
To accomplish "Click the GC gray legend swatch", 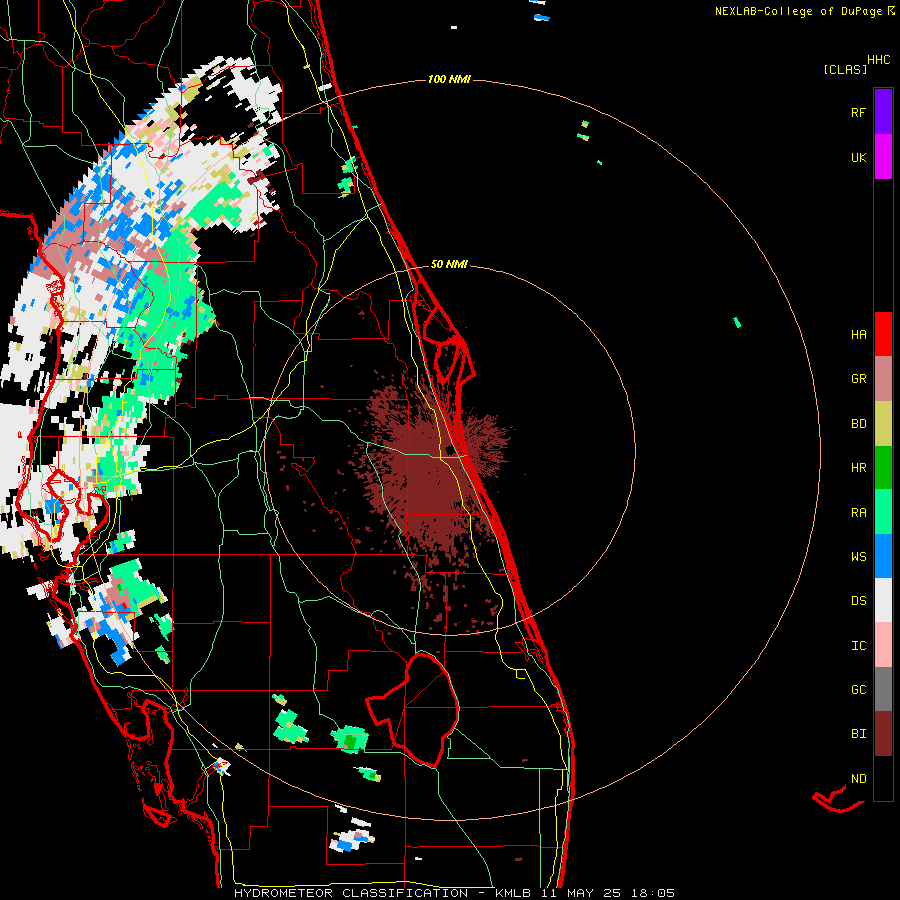I will 883,689.
